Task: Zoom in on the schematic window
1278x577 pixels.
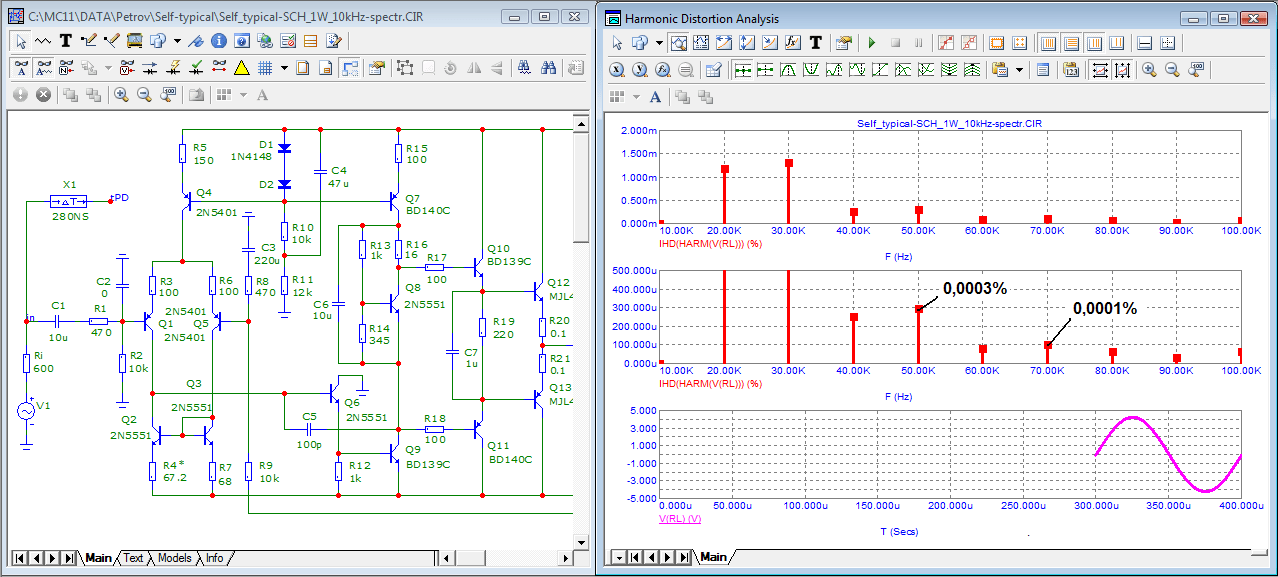Action: (x=121, y=94)
